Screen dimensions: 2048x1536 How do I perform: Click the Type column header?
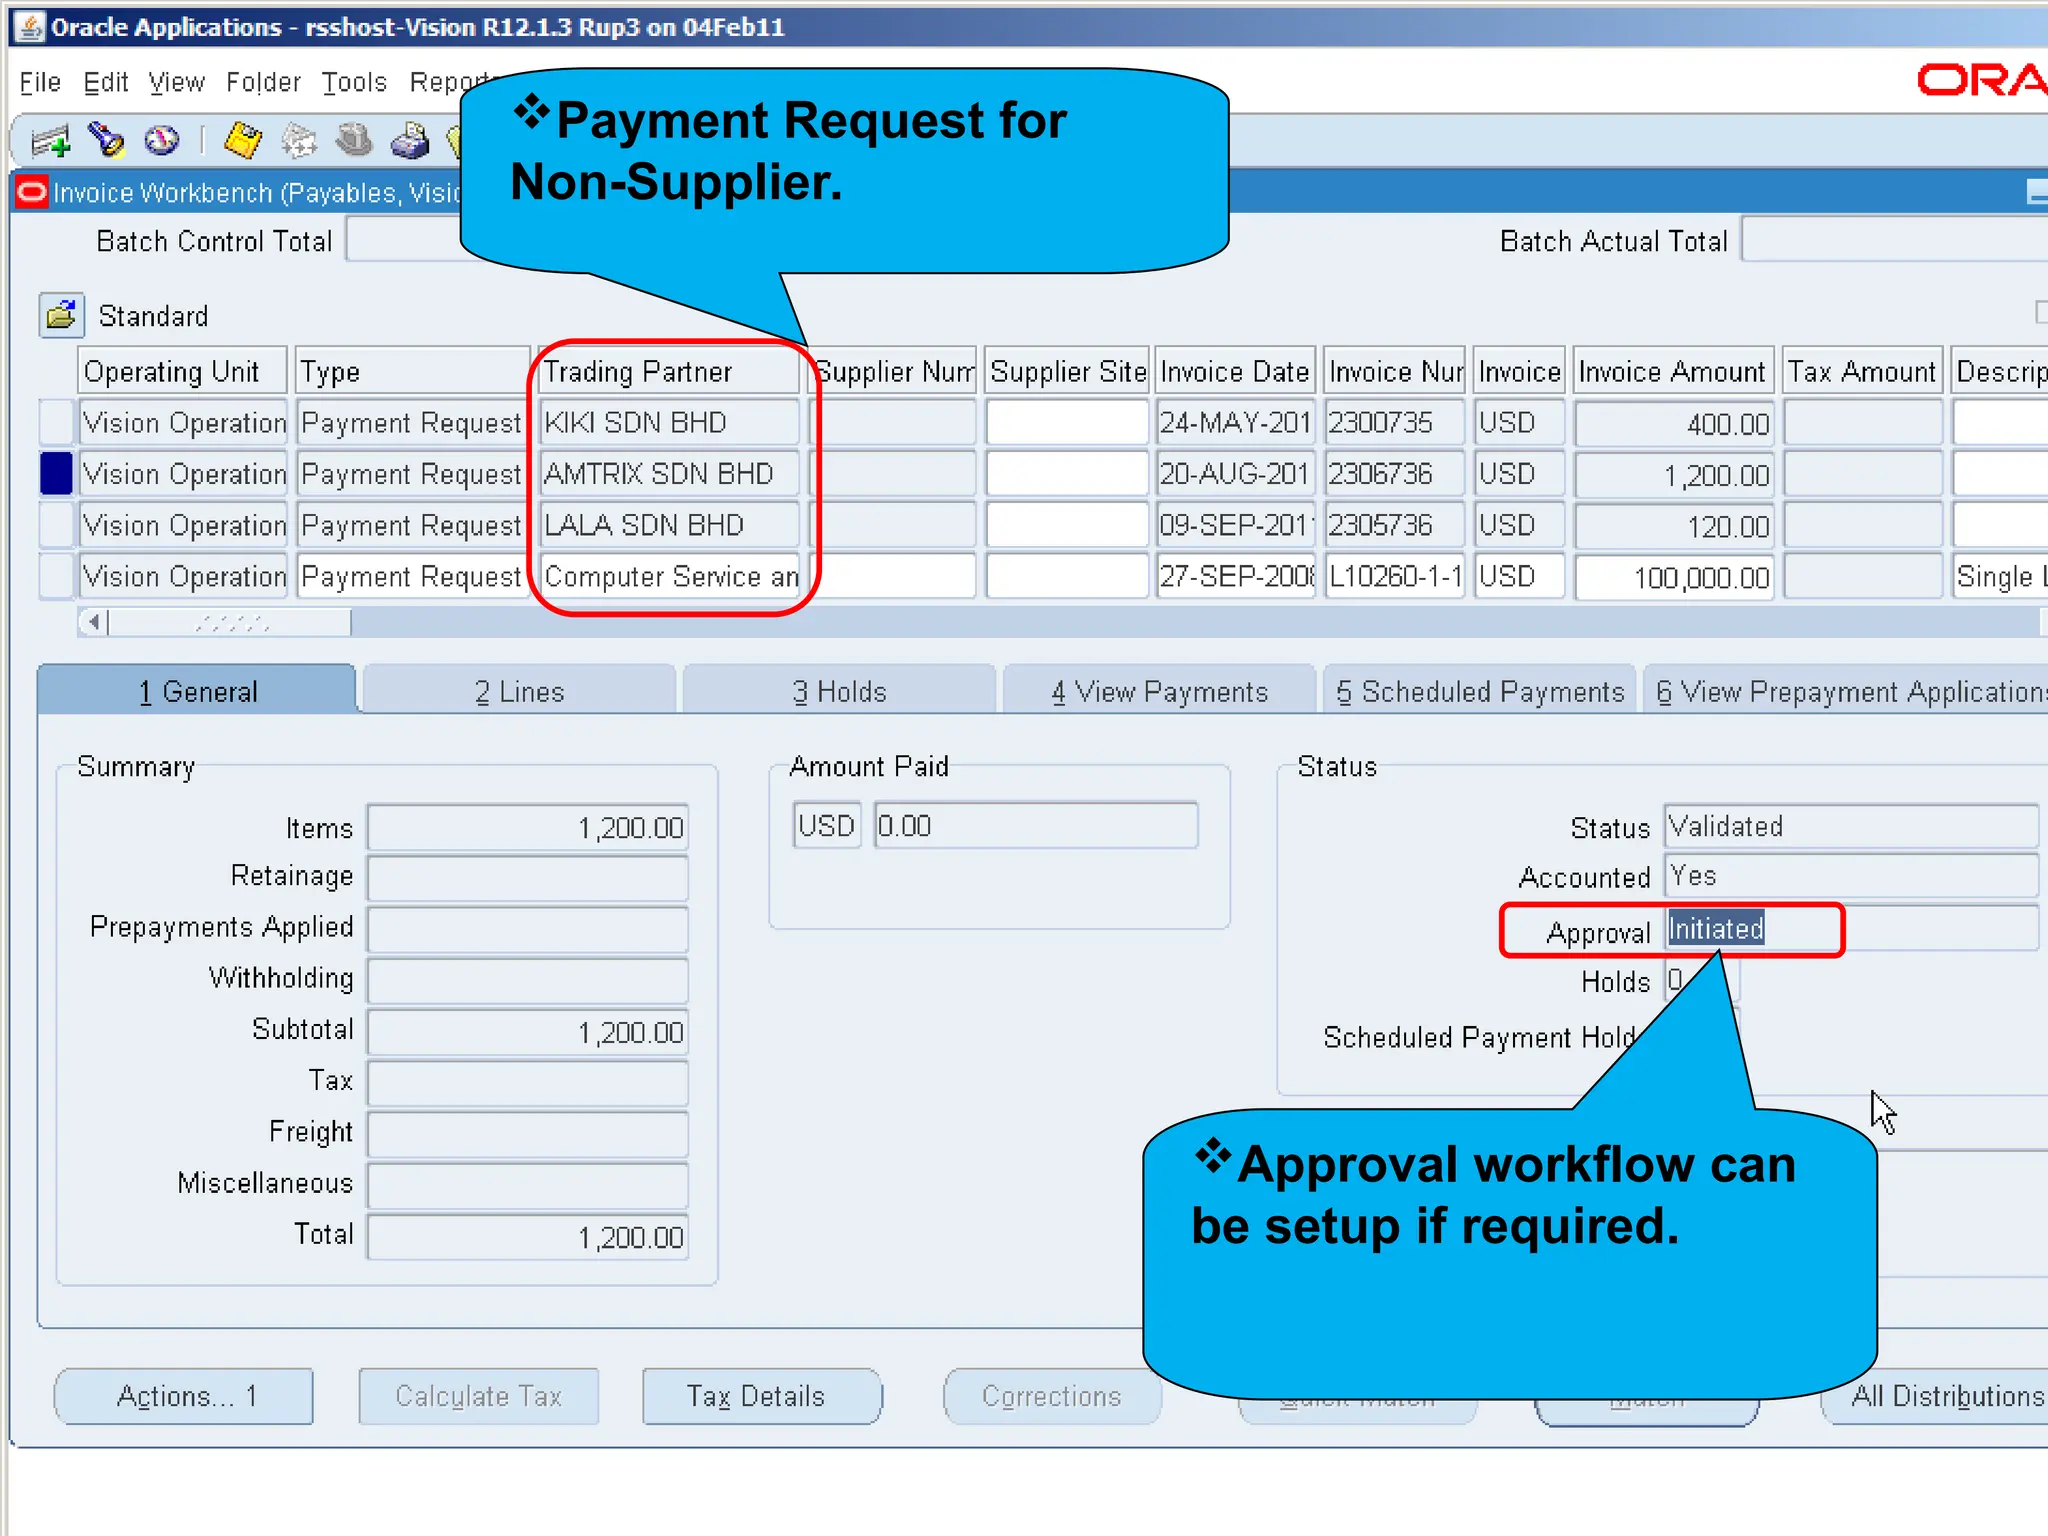[413, 371]
